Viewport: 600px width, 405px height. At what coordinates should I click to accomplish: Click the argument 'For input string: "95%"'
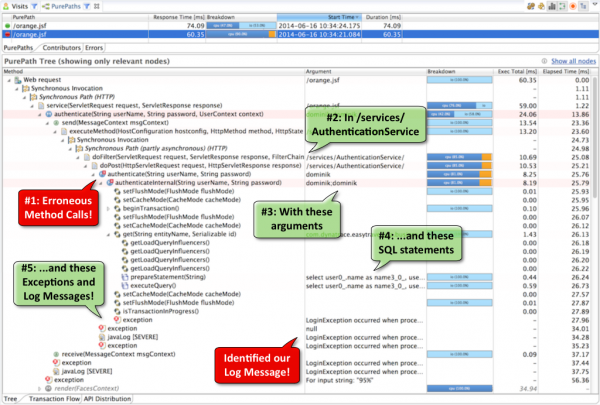(x=339, y=381)
